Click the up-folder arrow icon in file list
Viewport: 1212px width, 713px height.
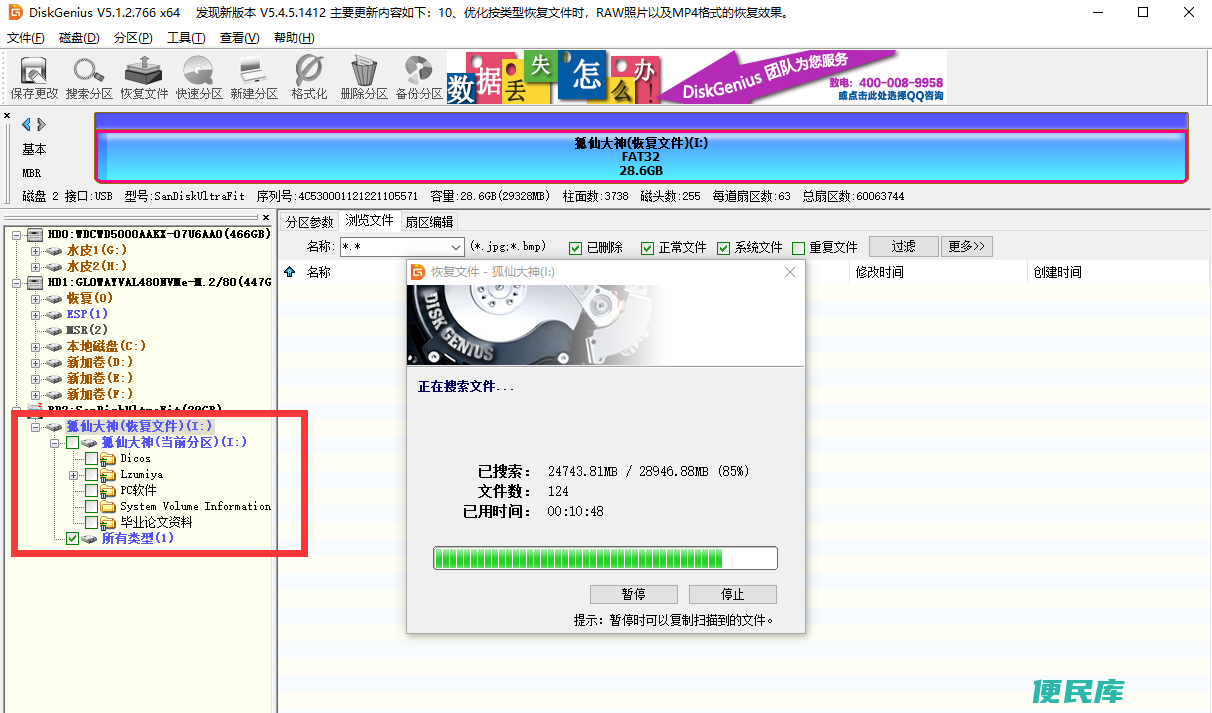pyautogui.click(x=290, y=271)
